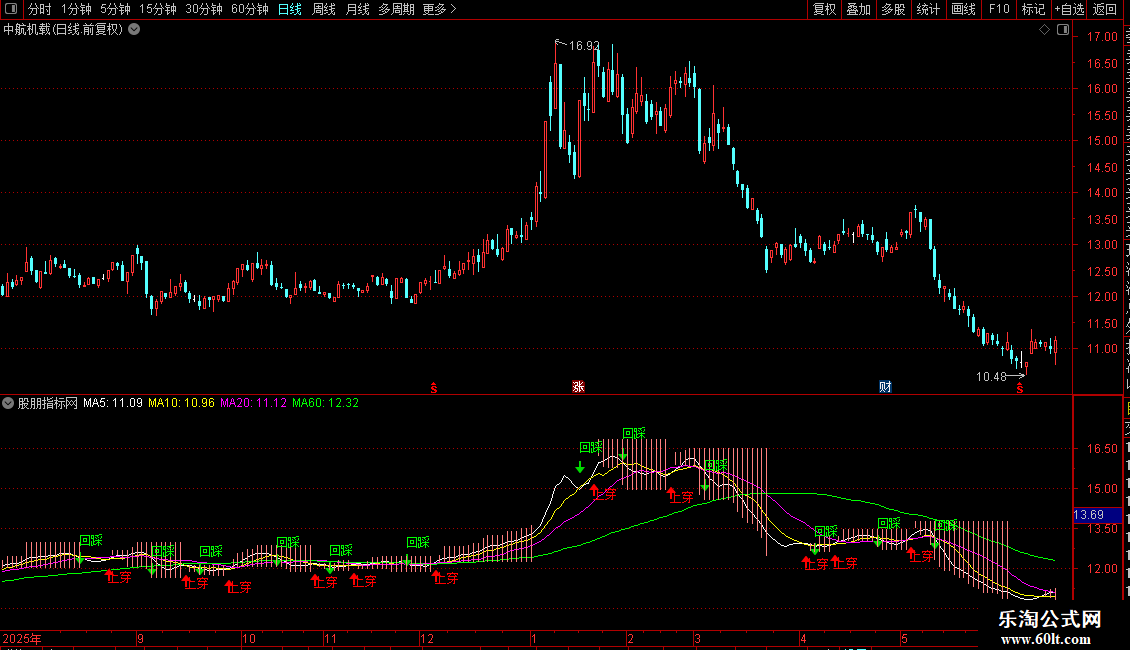The width and height of the screenshot is (1130, 650).
Task: Click month 10 on the time axis
Action: (x=249, y=638)
